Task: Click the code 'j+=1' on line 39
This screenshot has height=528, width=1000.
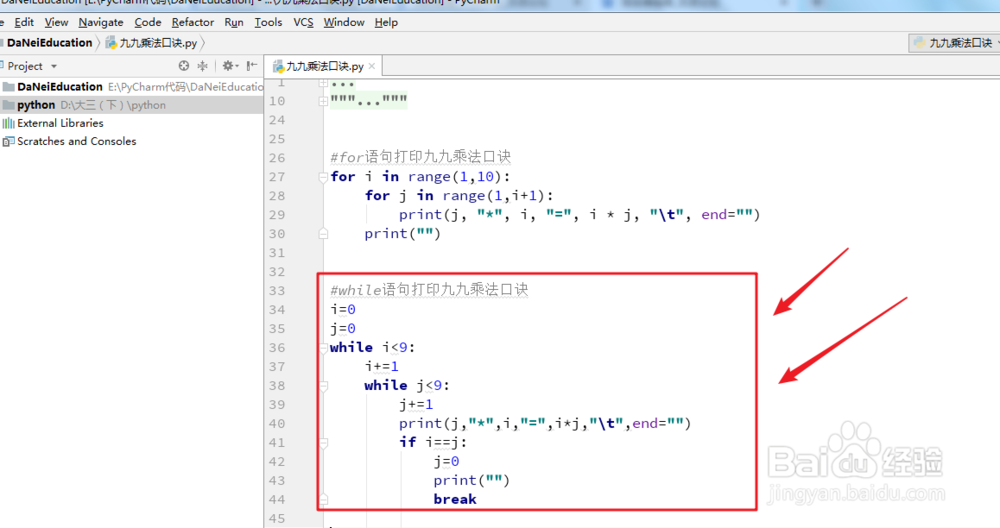Action: point(416,405)
